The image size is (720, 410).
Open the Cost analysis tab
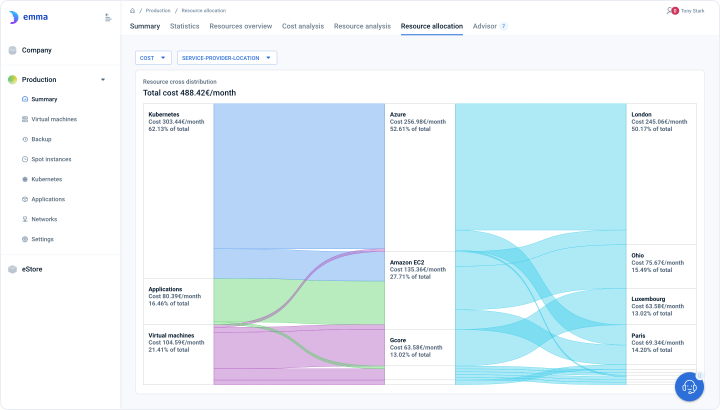[303, 26]
